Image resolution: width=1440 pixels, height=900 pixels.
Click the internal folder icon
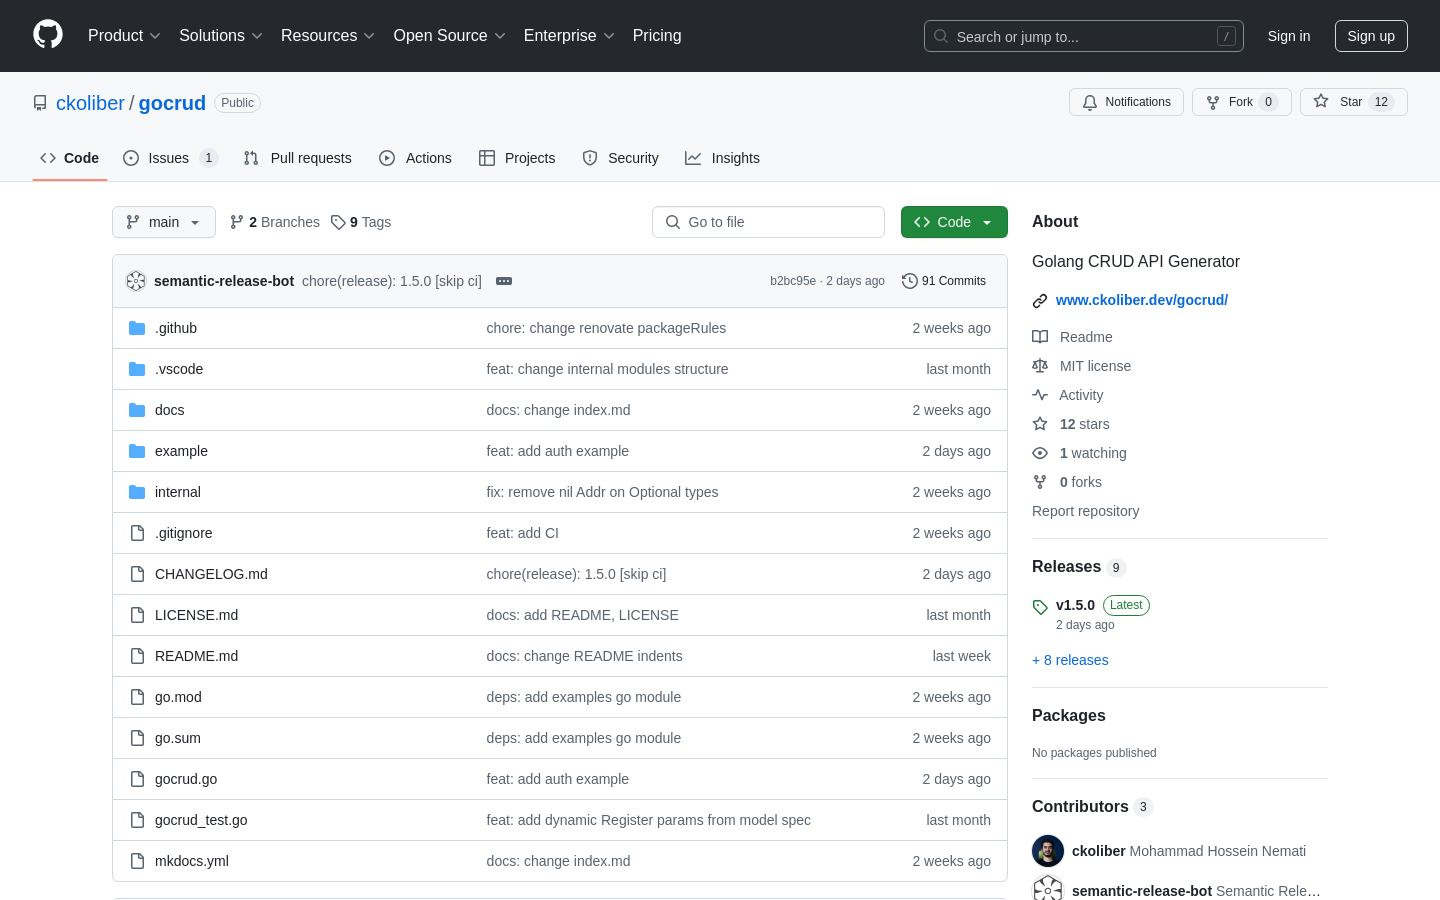pyautogui.click(x=137, y=492)
